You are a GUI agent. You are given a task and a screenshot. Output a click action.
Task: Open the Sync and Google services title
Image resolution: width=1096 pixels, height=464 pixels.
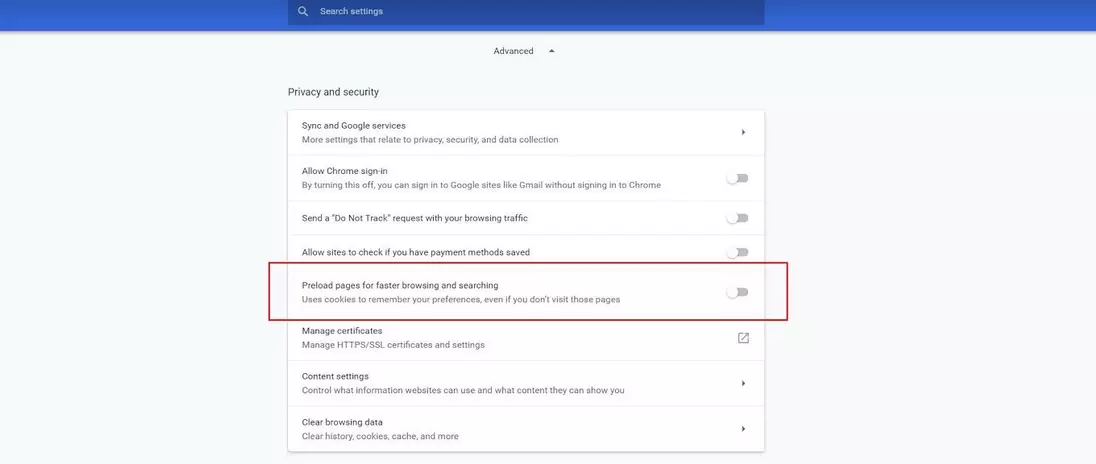[x=354, y=126]
